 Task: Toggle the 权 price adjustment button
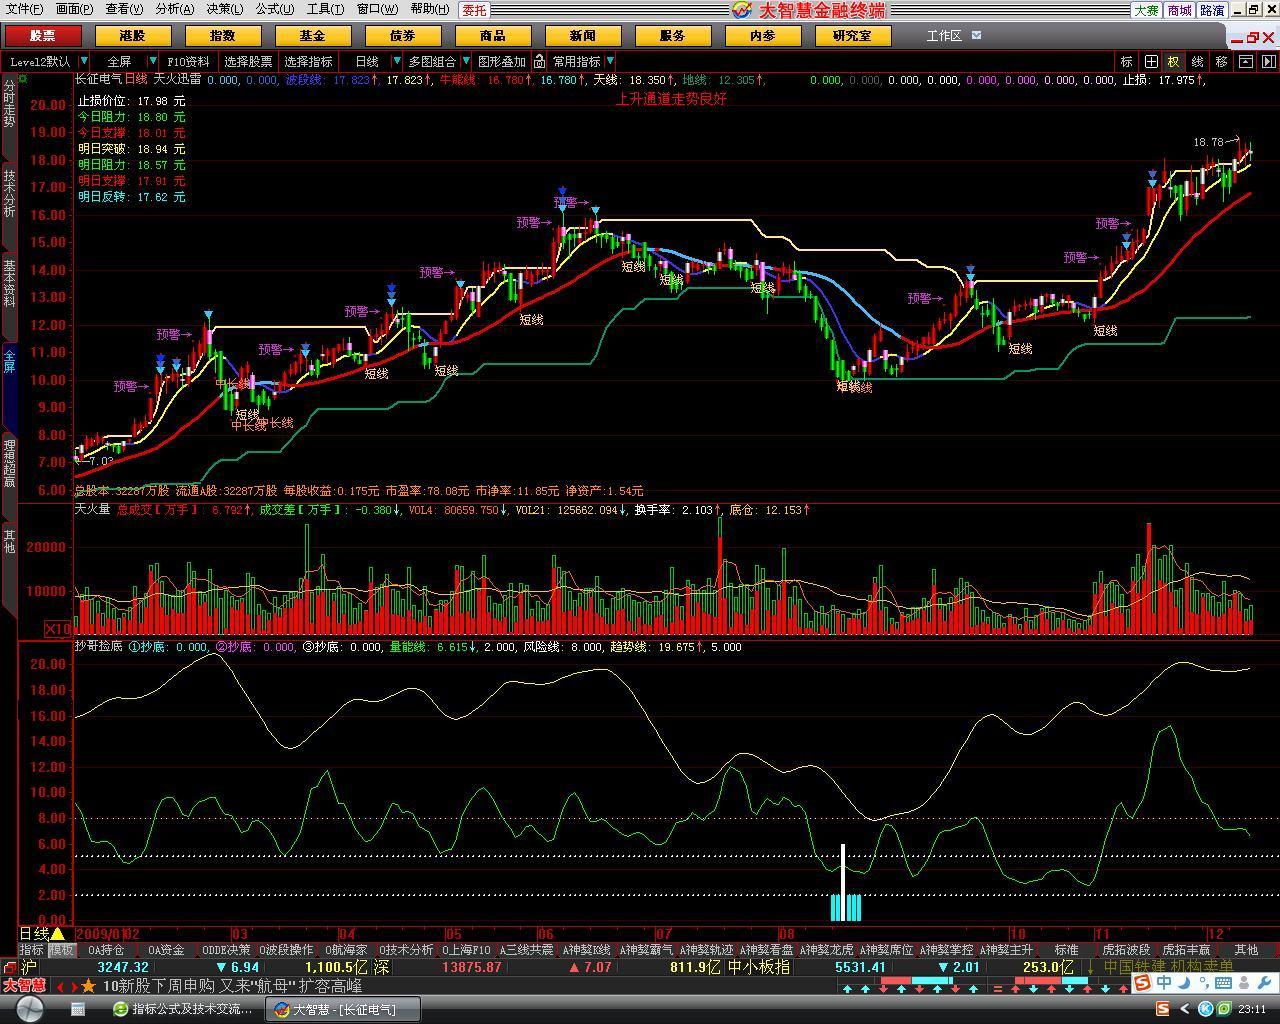coord(1174,61)
